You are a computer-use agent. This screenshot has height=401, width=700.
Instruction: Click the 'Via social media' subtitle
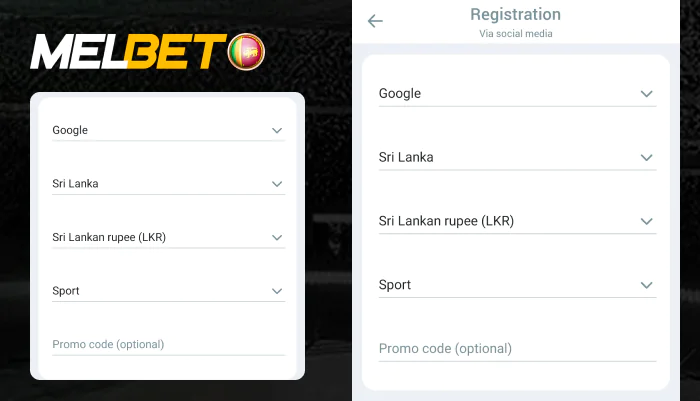coord(515,34)
